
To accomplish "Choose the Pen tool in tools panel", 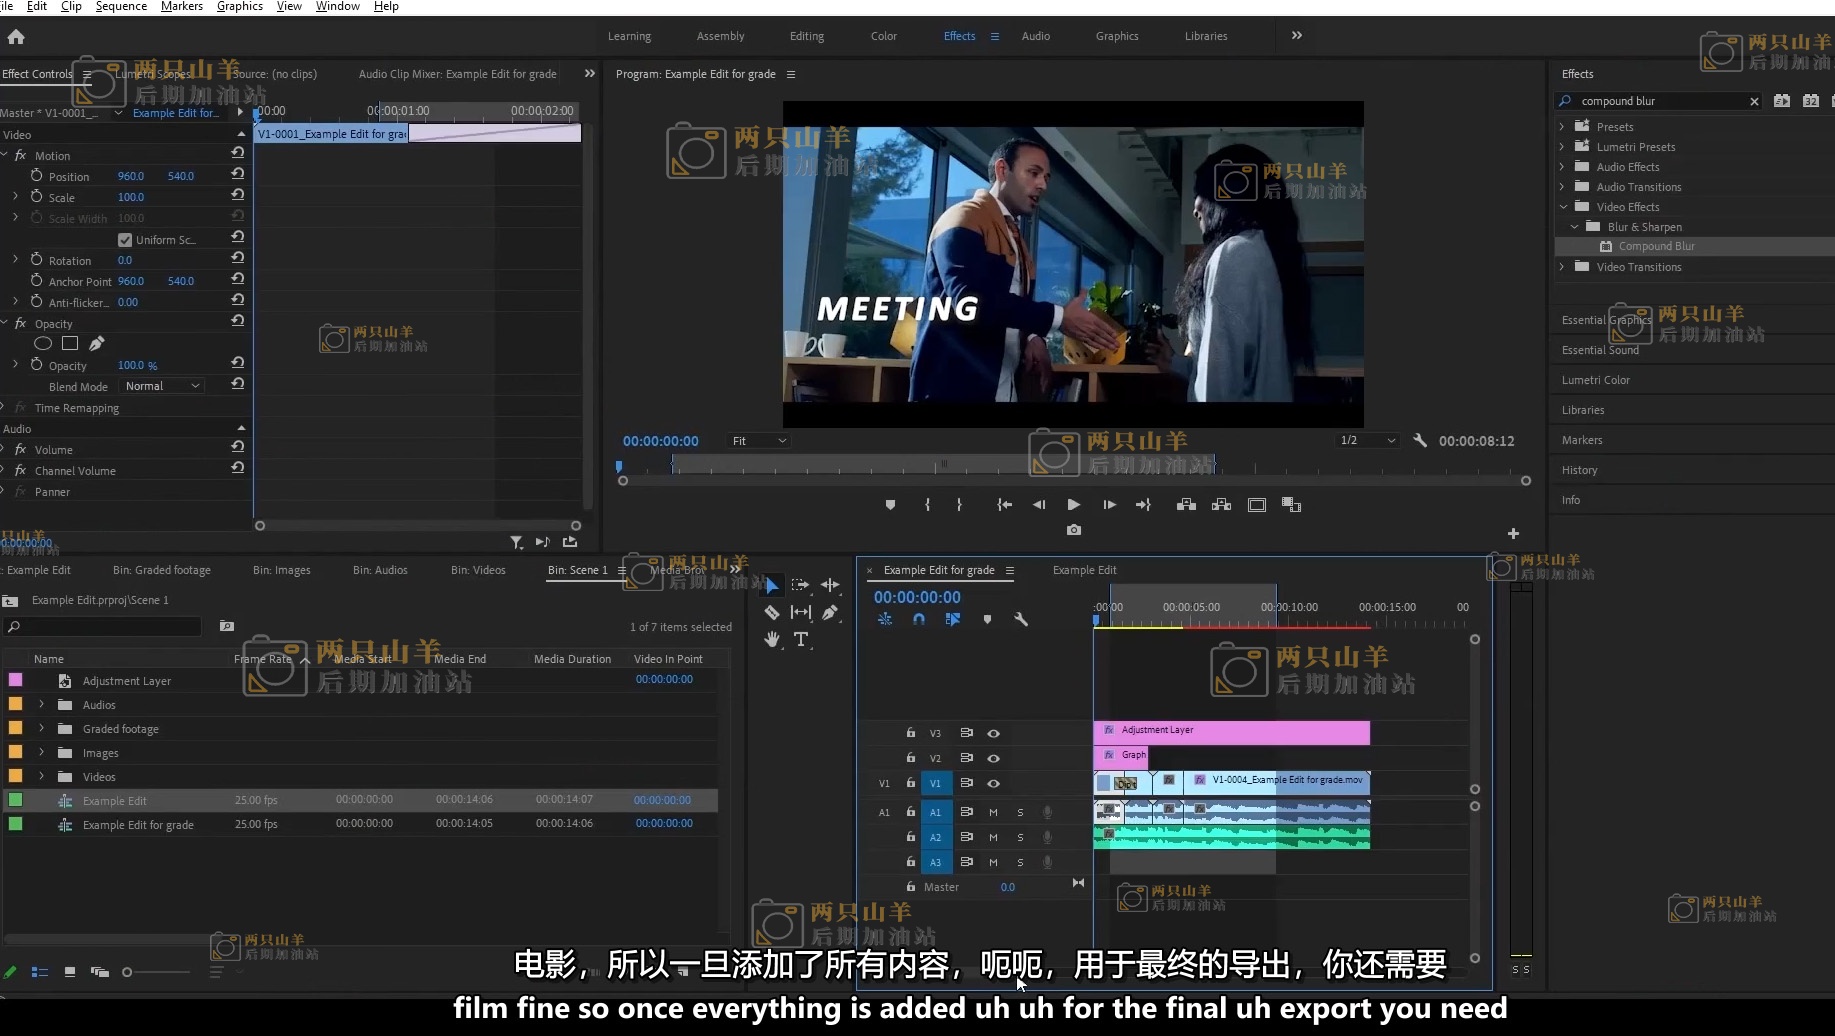I will pos(830,612).
